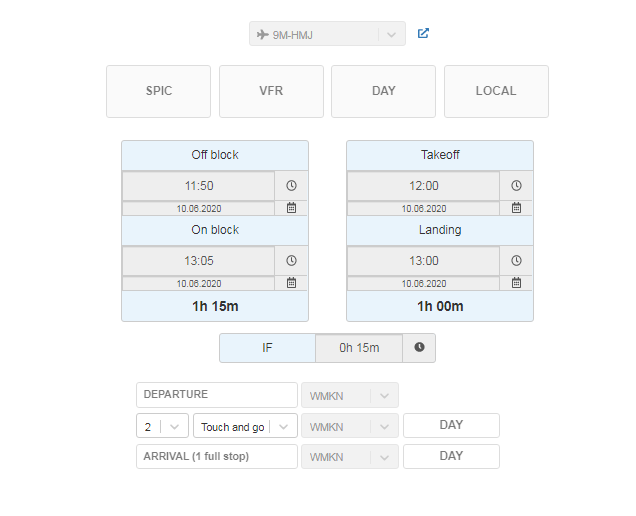The image size is (636, 516).
Task: Toggle the LOCAL flight type button
Action: 496,91
